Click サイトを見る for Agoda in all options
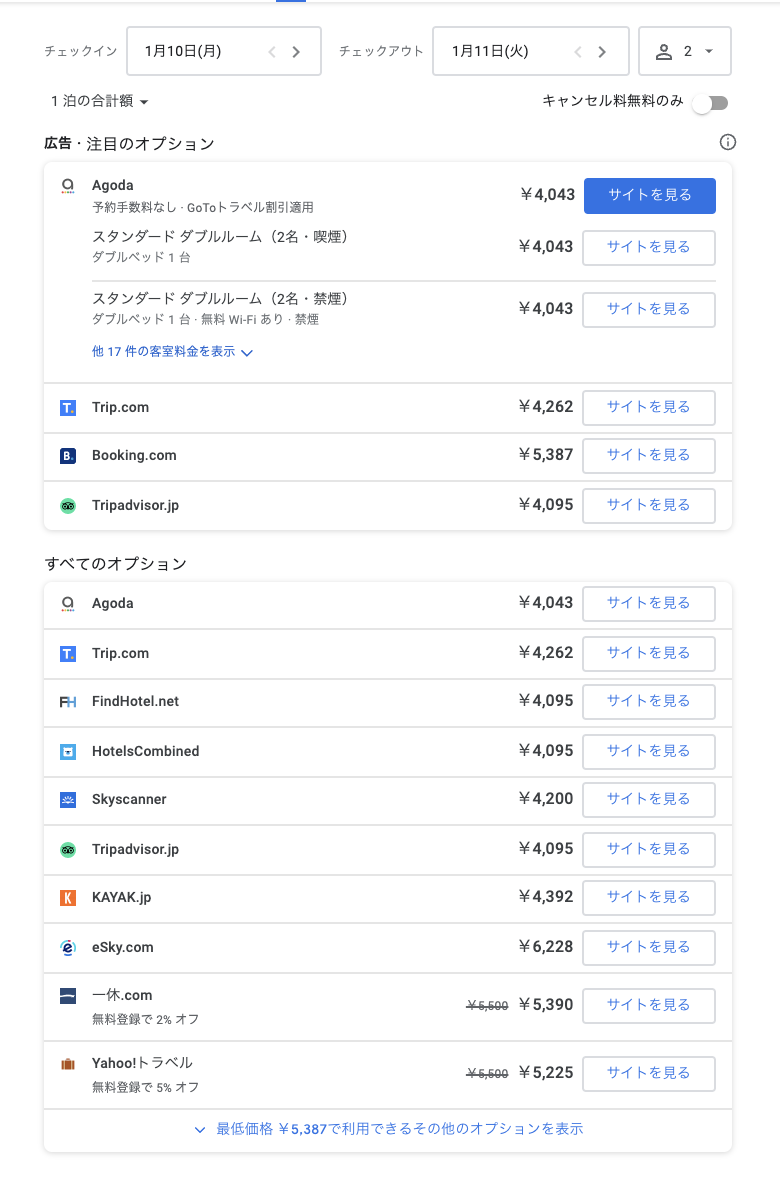The width and height of the screenshot is (780, 1178). click(x=649, y=603)
